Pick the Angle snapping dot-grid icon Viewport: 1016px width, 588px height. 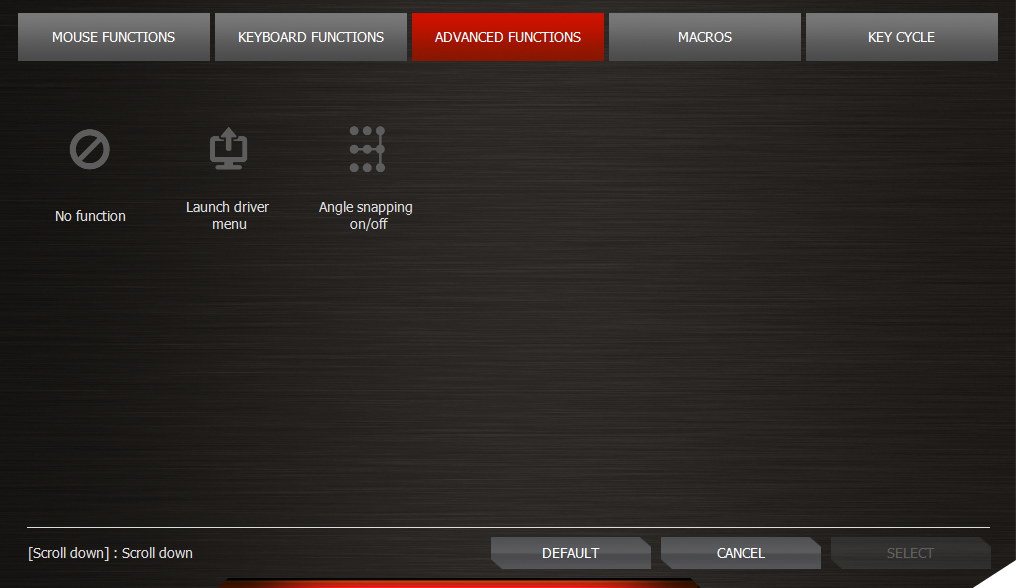coord(366,149)
